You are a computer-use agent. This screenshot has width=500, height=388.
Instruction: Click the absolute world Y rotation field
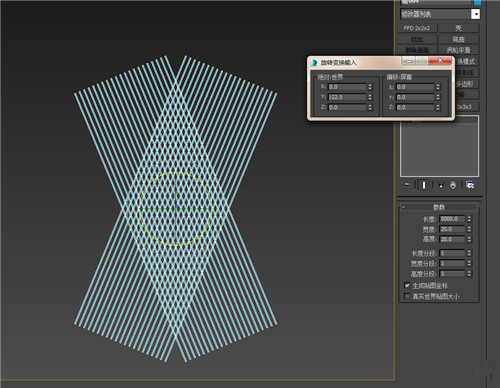[x=347, y=97]
